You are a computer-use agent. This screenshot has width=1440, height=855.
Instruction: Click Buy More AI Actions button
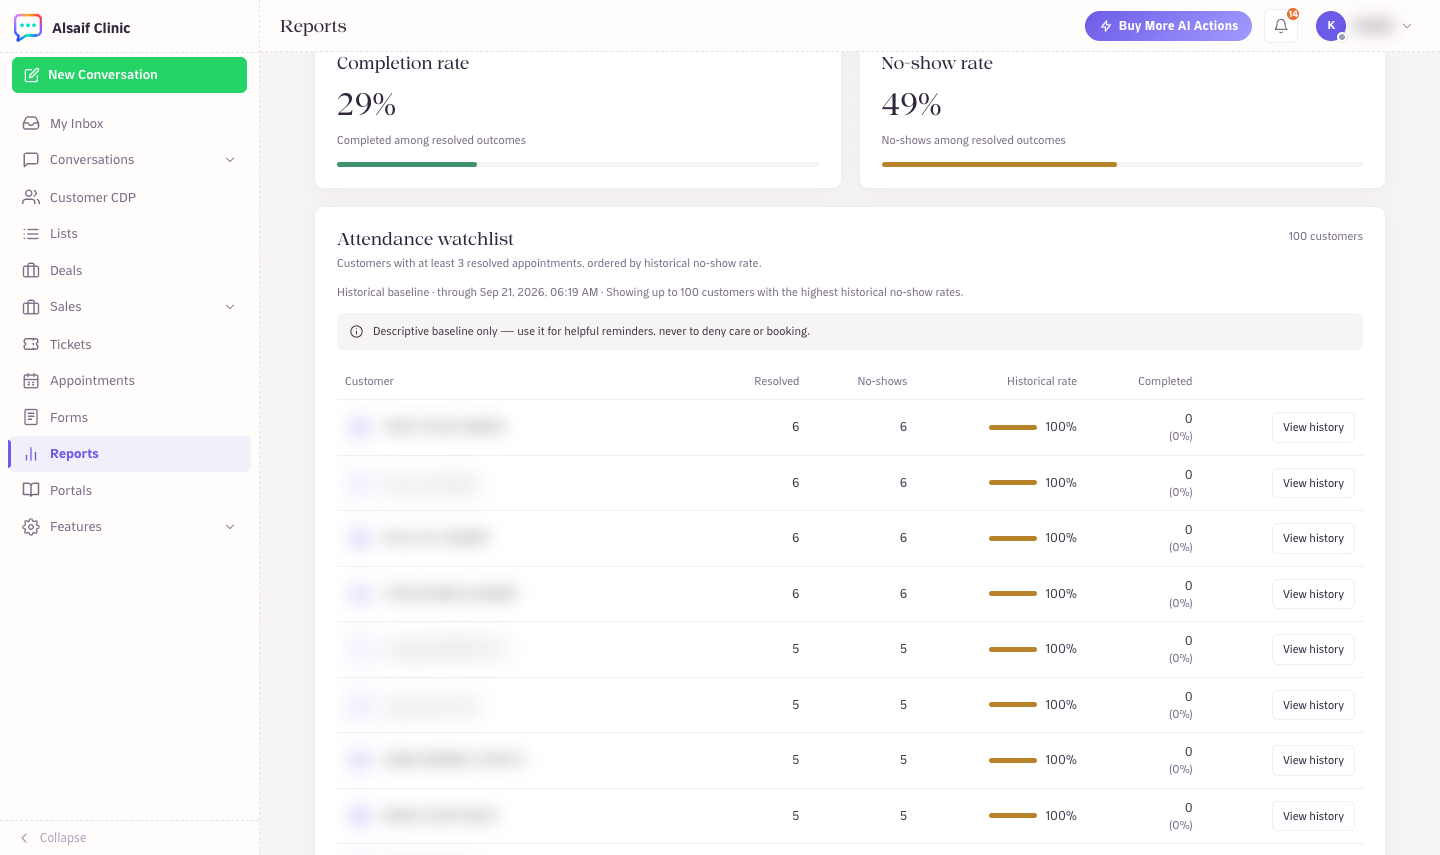[x=1168, y=26]
